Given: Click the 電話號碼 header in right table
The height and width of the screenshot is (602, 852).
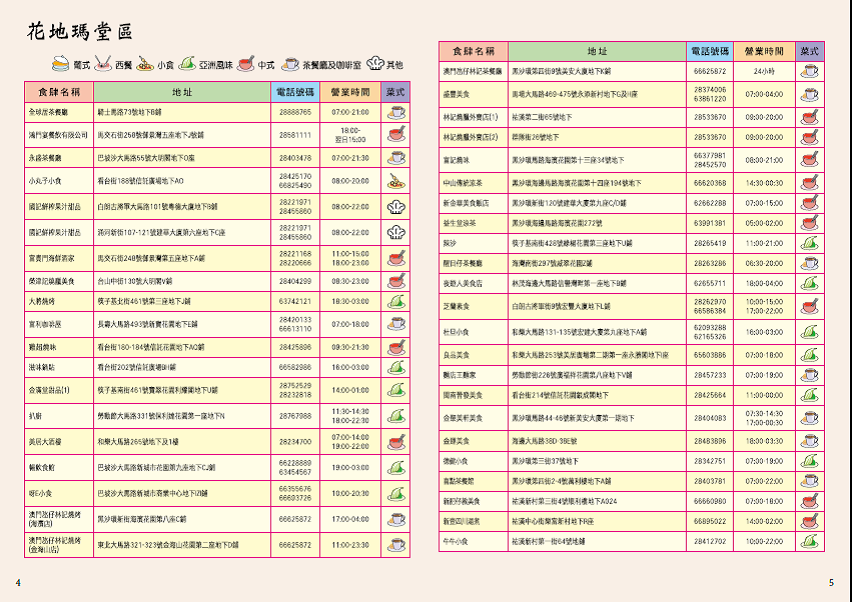Looking at the screenshot, I should point(709,50).
